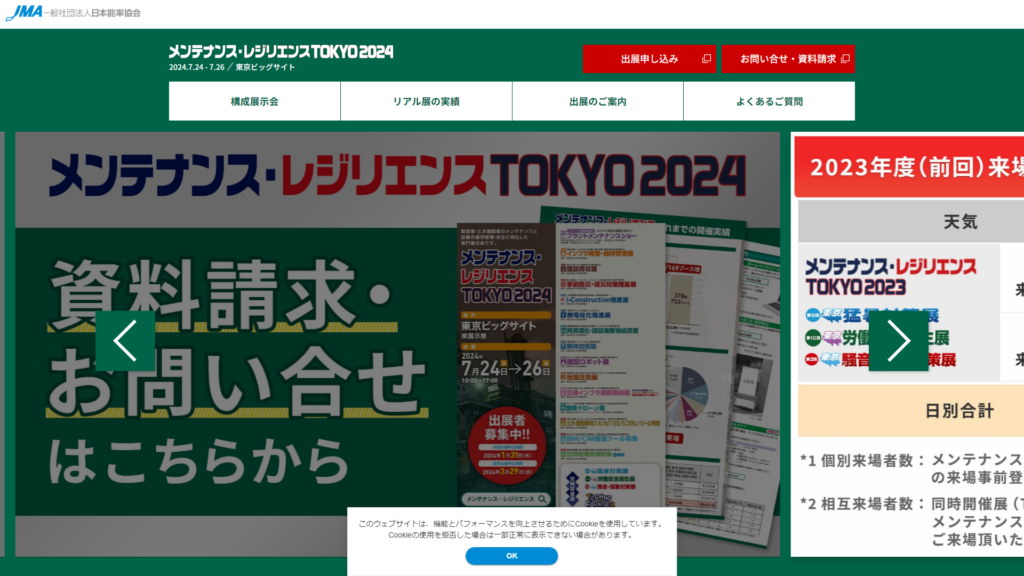Click the 出展者募集中!! red circle badge

(507, 444)
